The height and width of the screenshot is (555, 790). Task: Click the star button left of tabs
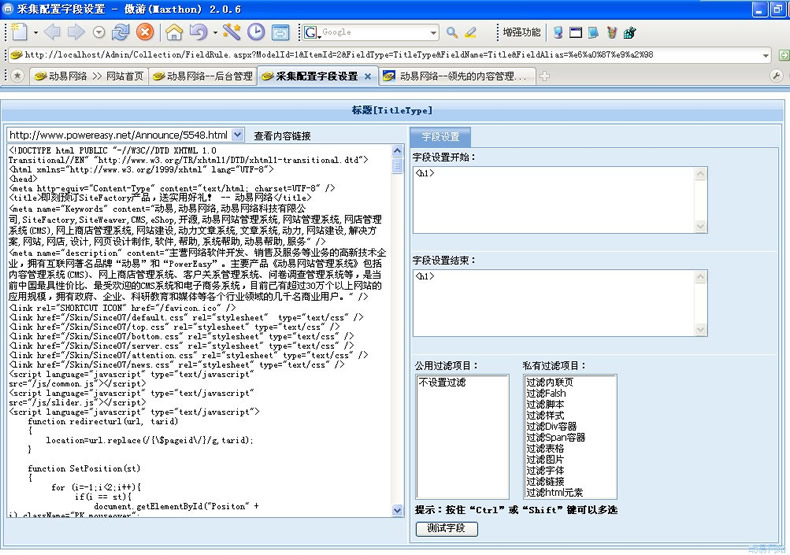pos(18,76)
